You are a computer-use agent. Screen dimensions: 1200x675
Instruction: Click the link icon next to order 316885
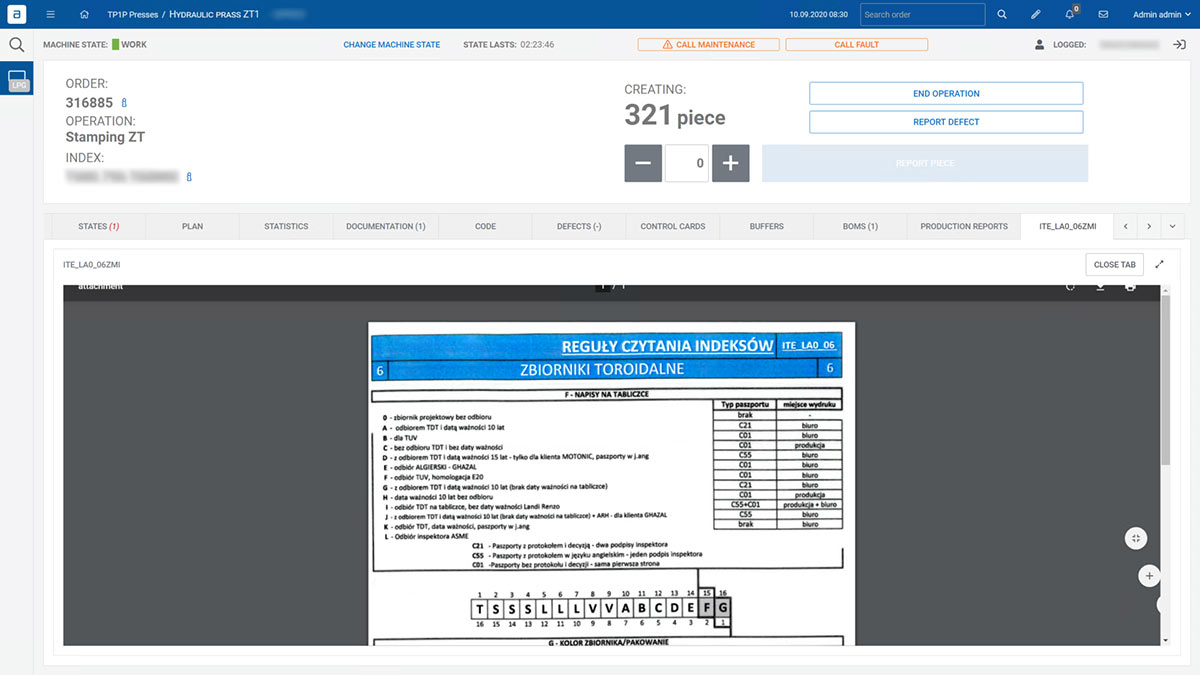tap(124, 103)
